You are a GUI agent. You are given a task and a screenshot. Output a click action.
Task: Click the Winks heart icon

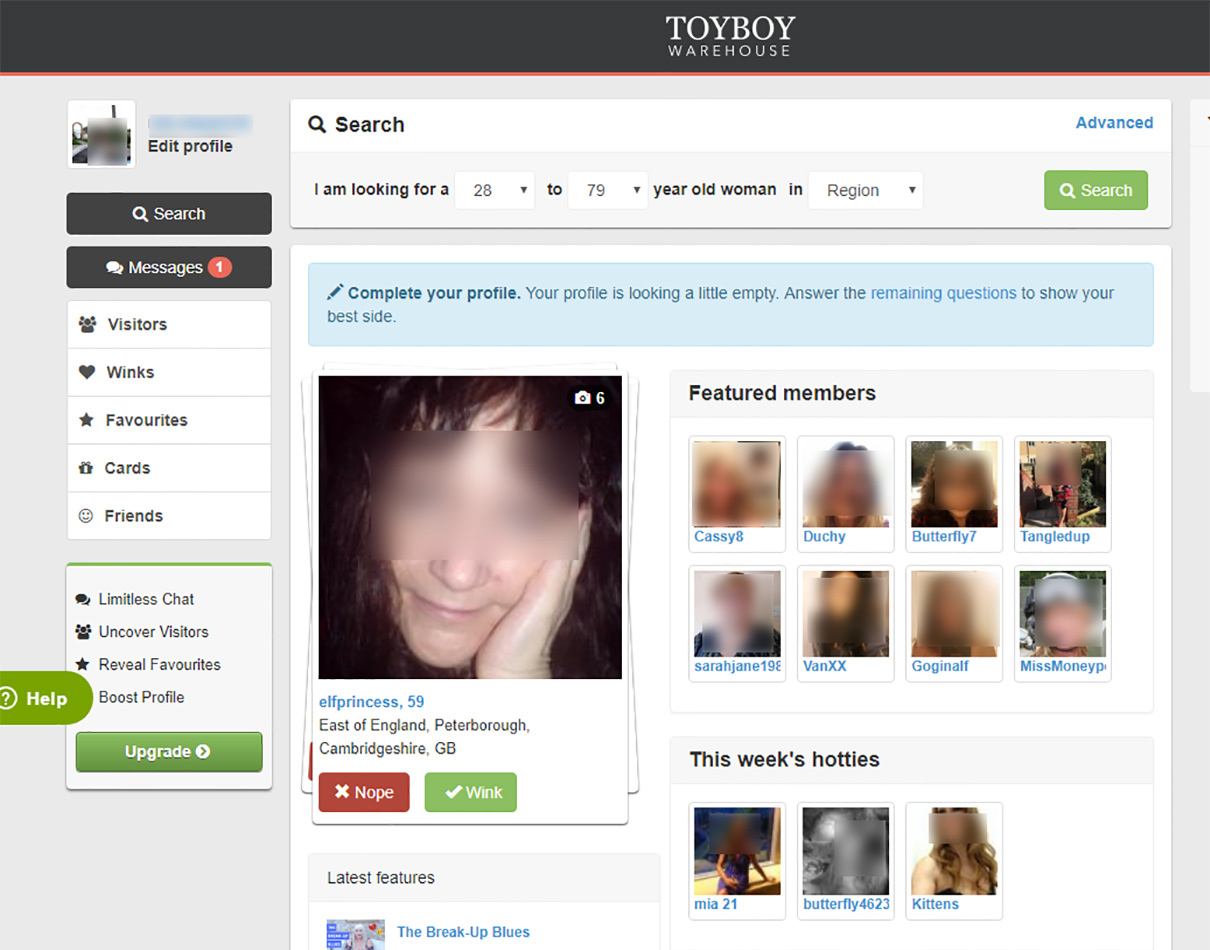point(87,372)
